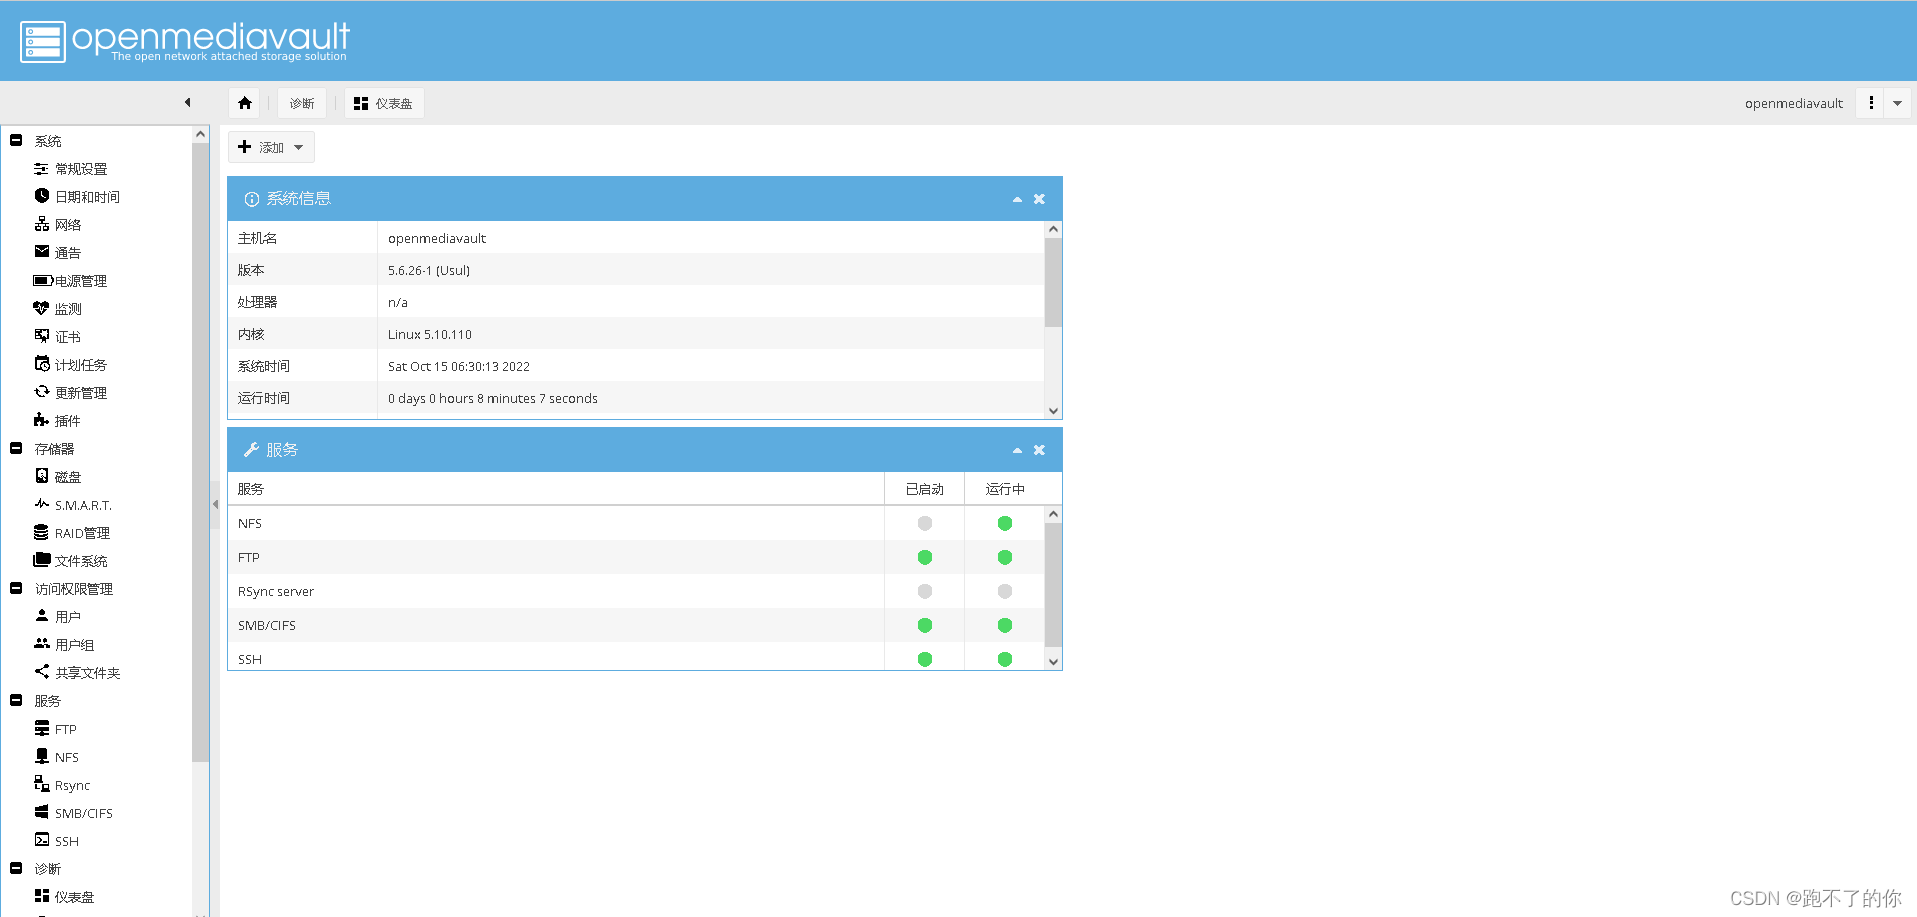Screen dimensions: 1917x917
Task: Select the 运行时间 uptime row
Action: 636,398
